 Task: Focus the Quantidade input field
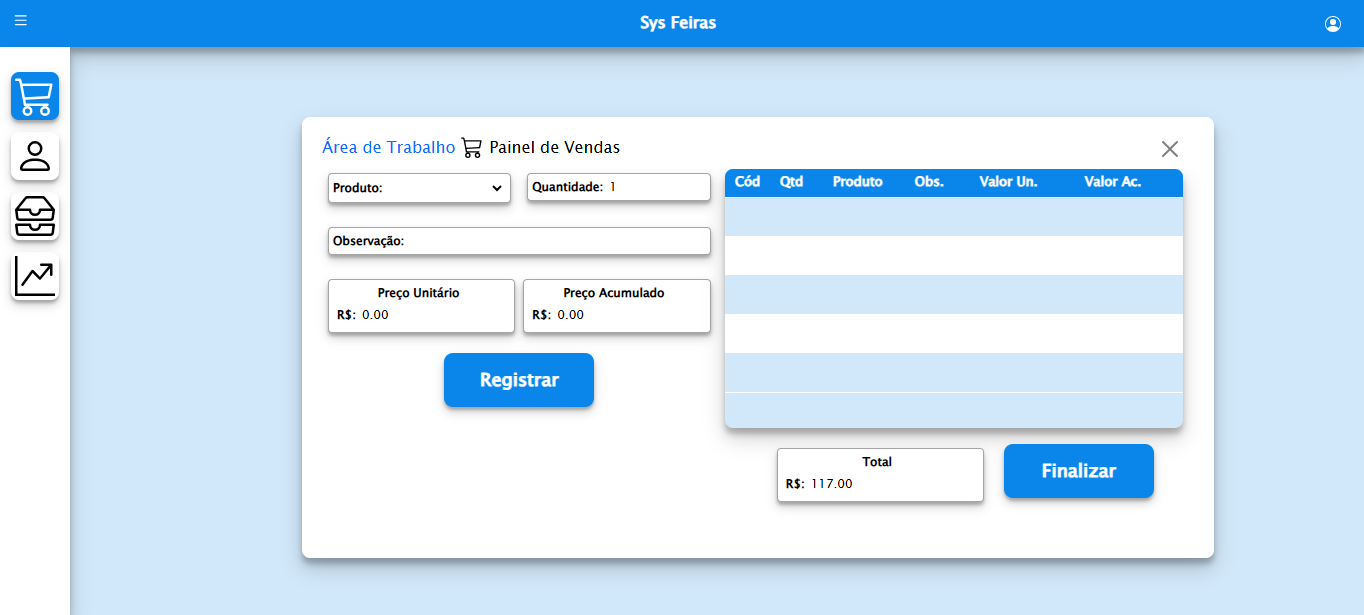coord(655,187)
